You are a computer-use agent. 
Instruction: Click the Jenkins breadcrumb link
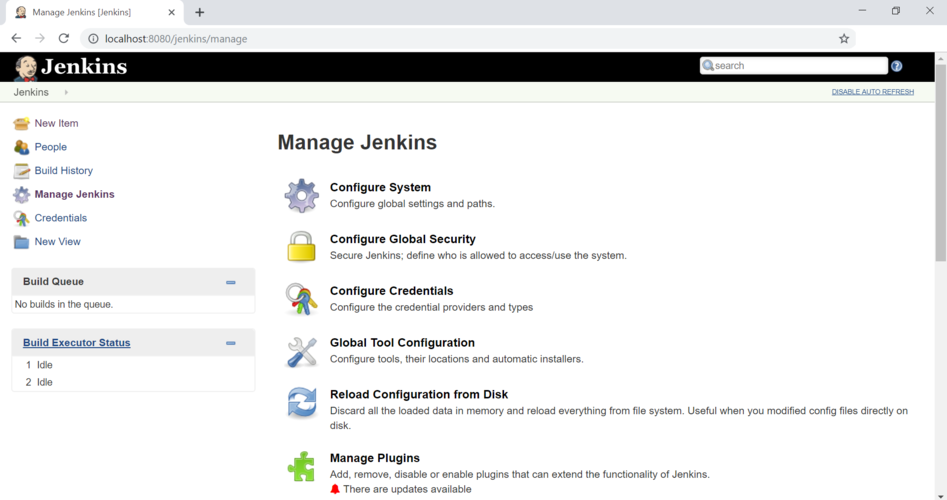31,92
